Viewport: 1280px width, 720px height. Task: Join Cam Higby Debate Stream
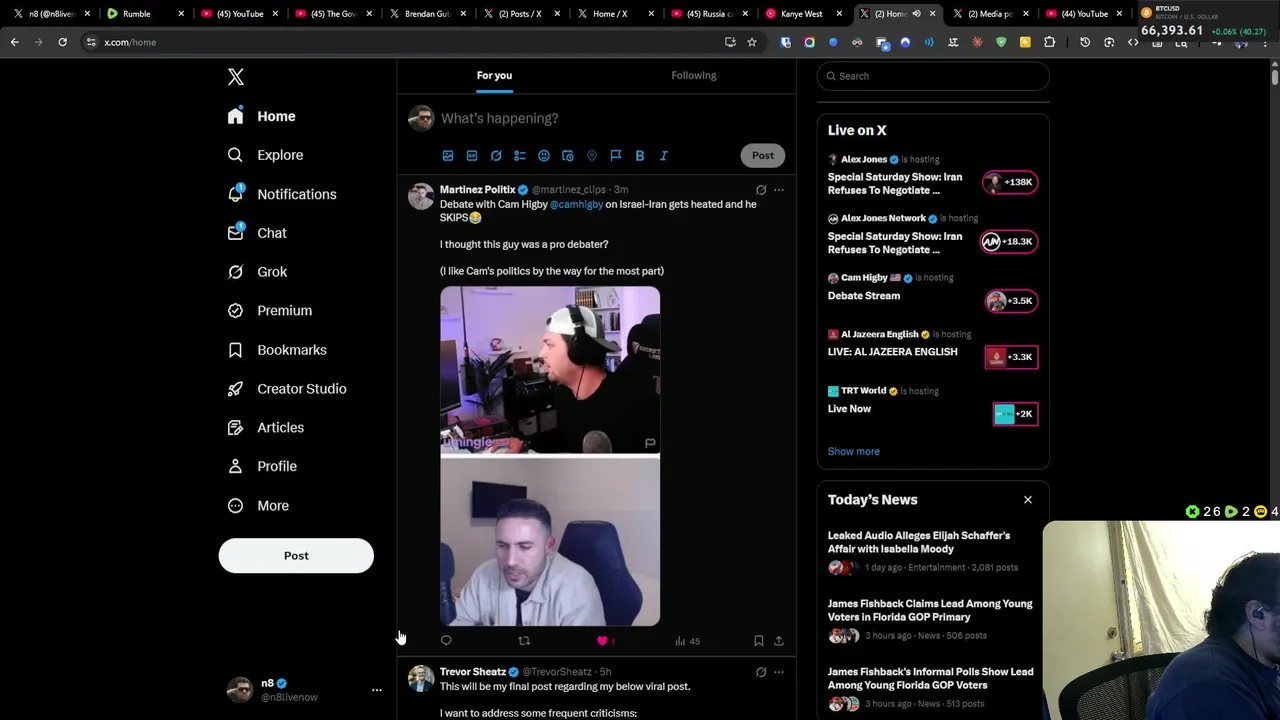click(x=1011, y=301)
